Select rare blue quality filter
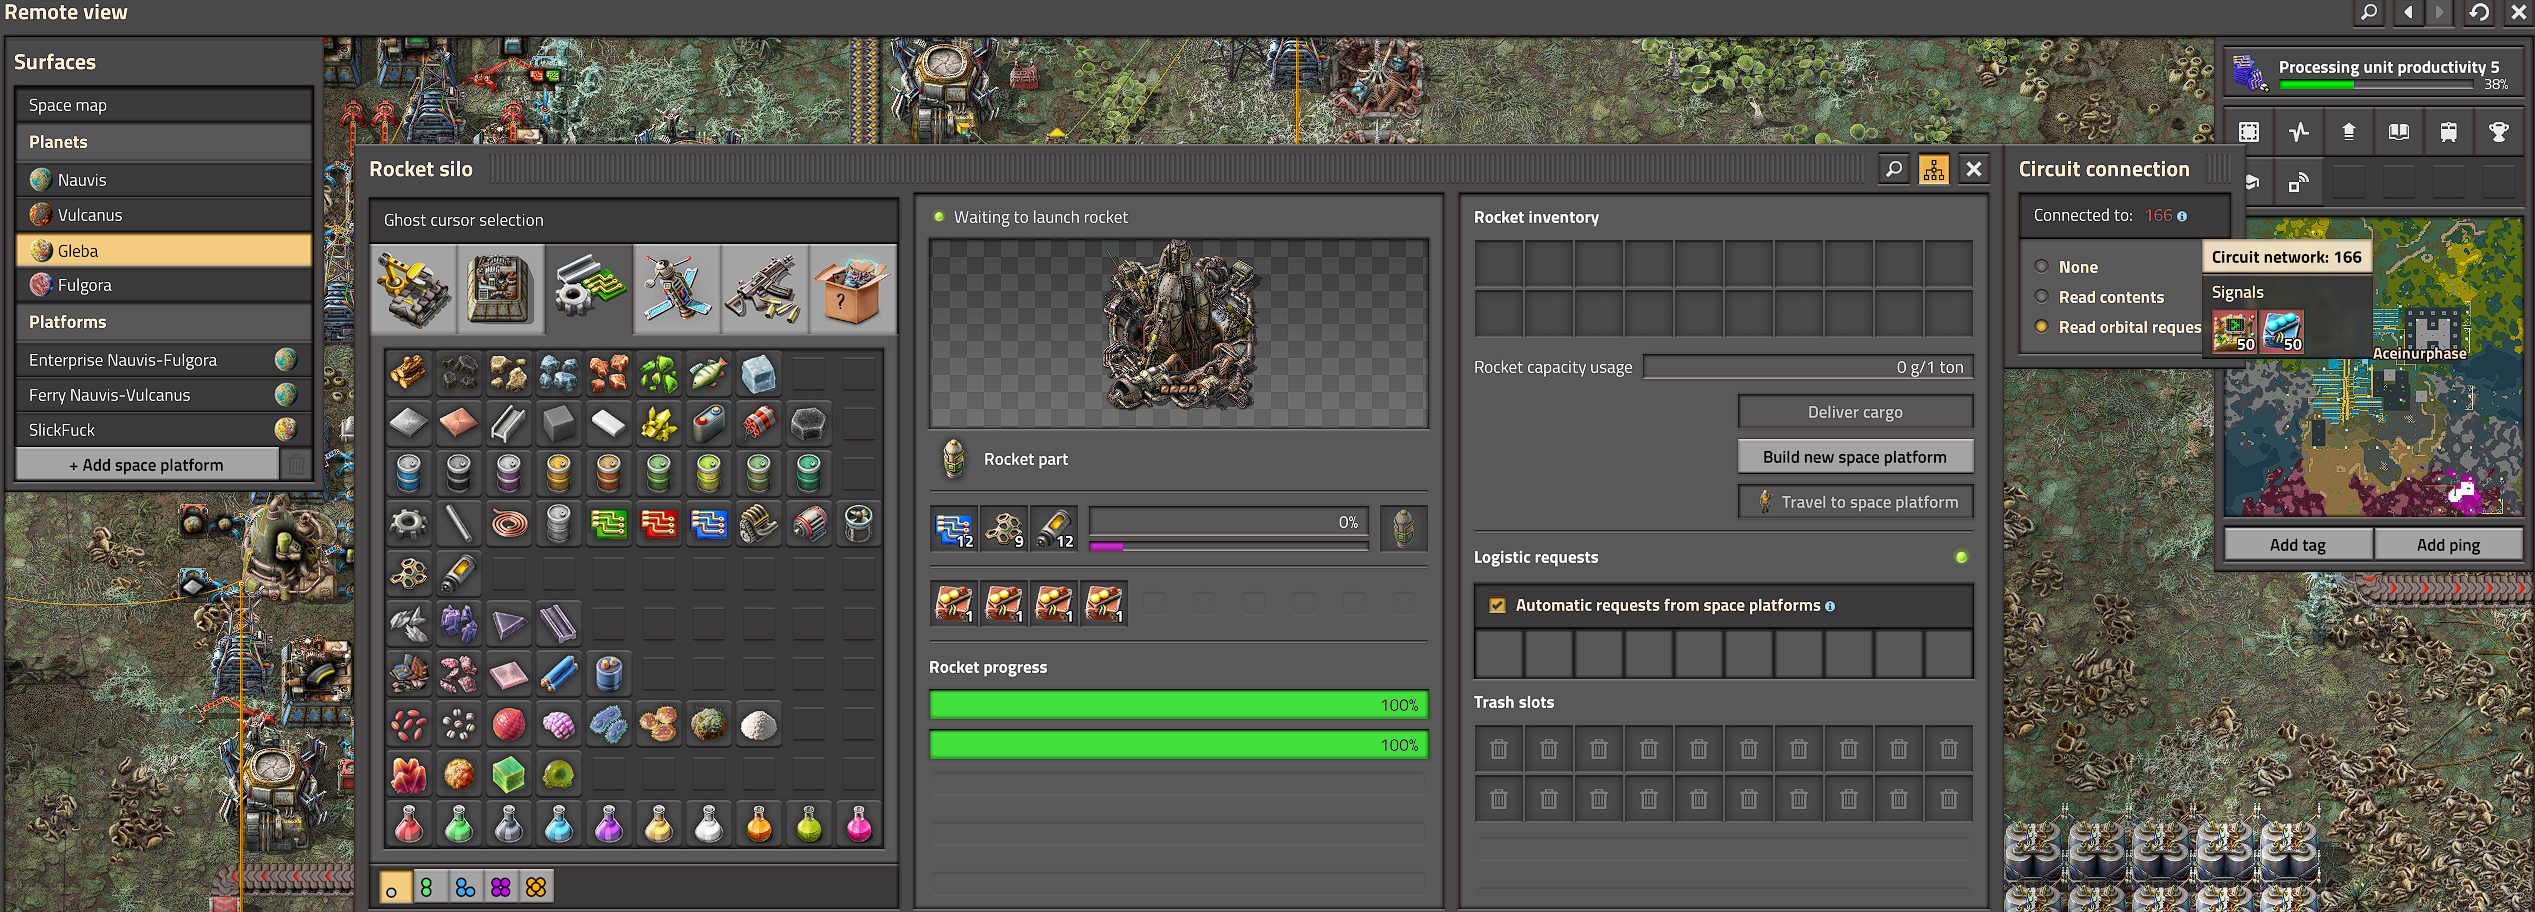Screen dimensions: 2535x912 [465, 887]
